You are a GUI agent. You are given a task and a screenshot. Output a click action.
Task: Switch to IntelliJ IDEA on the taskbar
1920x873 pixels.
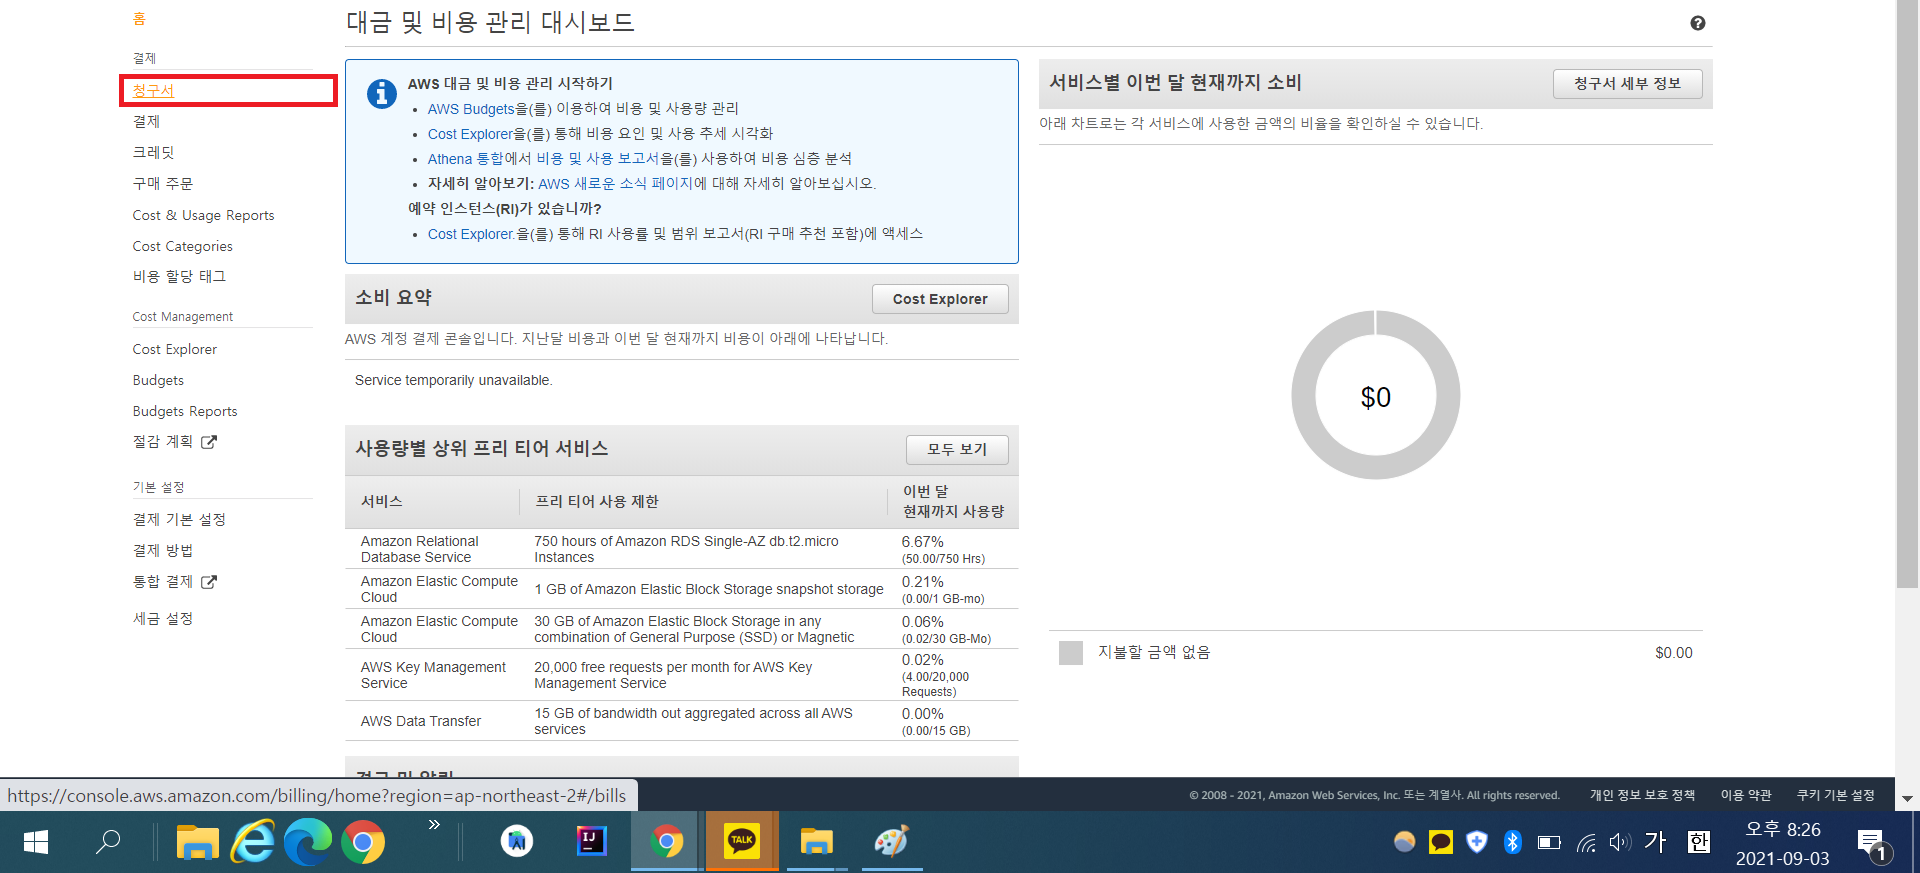(592, 842)
